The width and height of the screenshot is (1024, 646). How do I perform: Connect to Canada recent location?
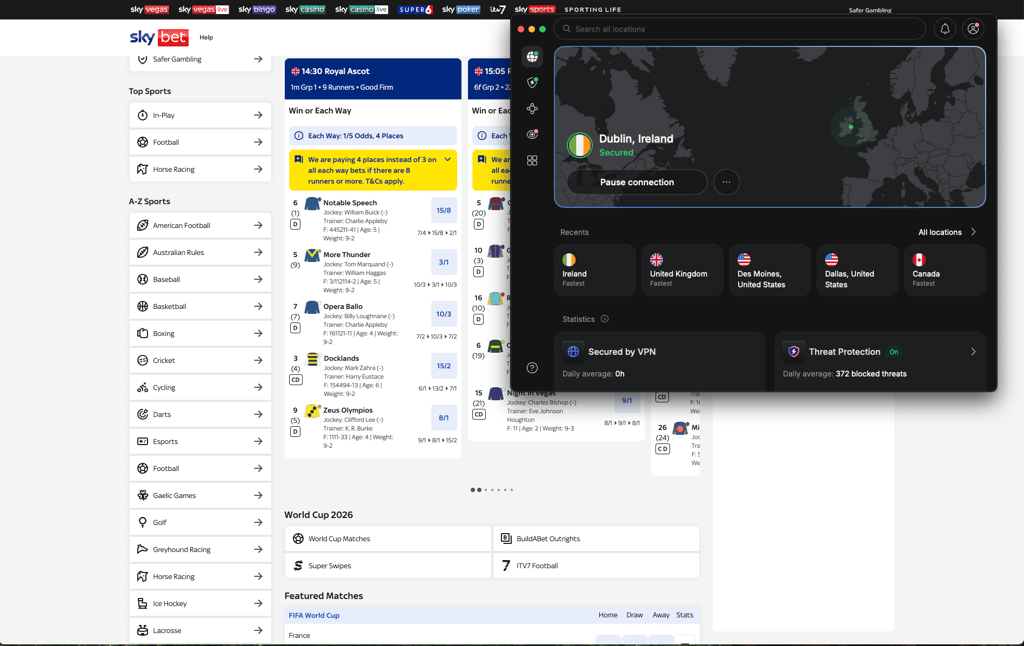[x=944, y=270]
